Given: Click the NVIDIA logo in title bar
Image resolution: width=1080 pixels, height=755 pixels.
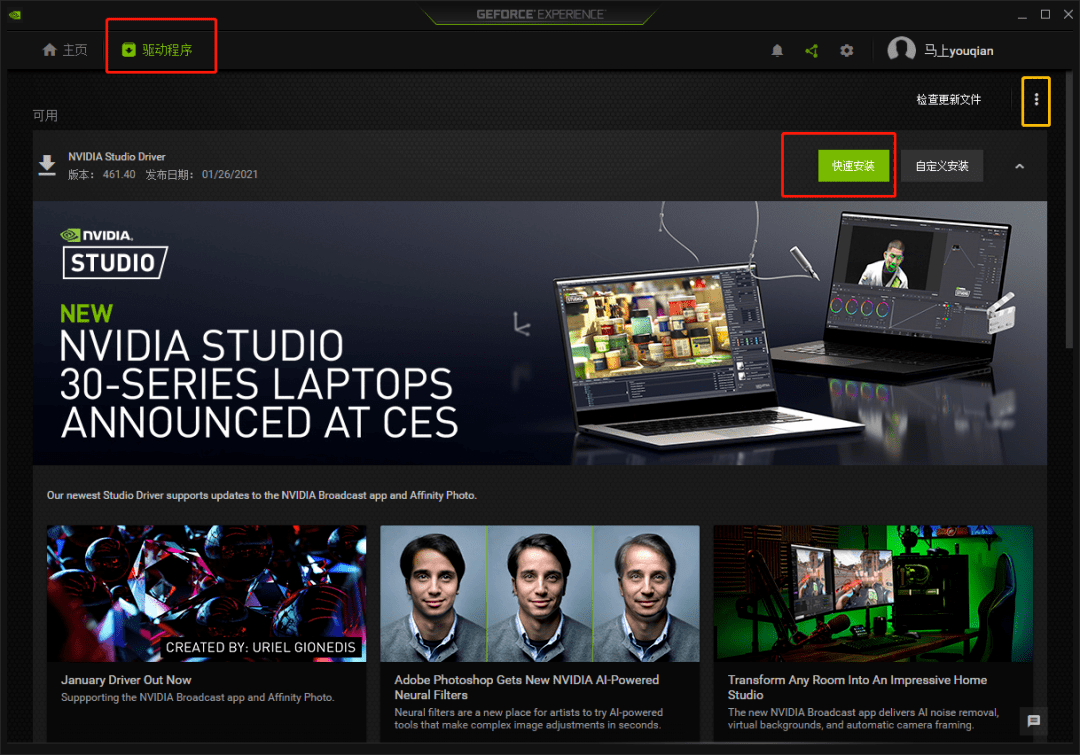Looking at the screenshot, I should [14, 14].
